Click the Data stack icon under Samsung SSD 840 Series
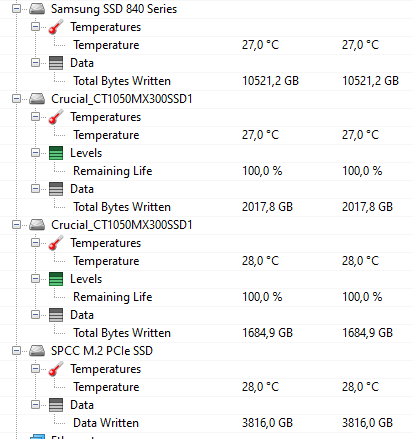Viewport: 413px width, 439px height. [56, 63]
